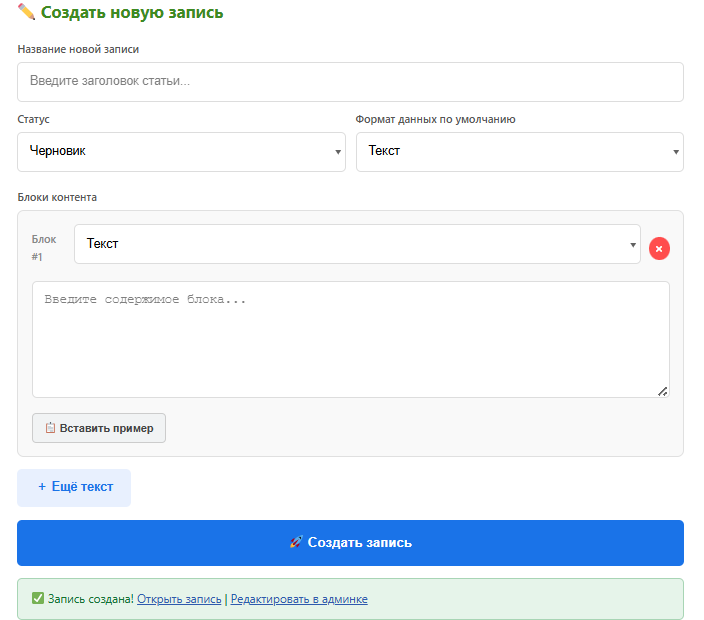Add another block with Ещё текст

pos(74,487)
